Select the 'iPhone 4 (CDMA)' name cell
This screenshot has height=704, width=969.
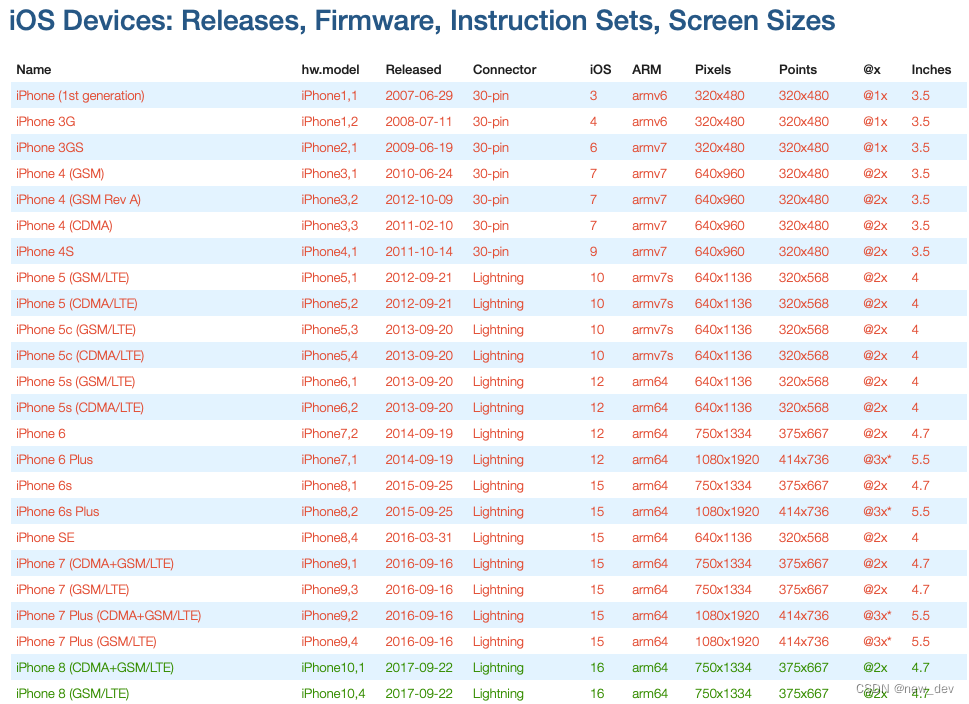[64, 226]
